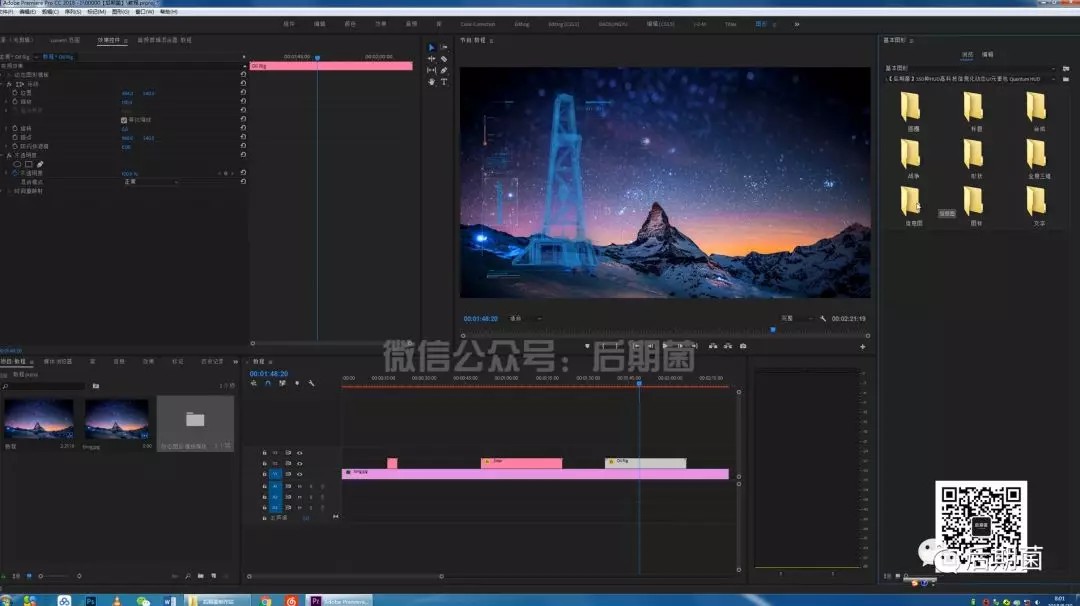Viewport: 1080px width, 606px height.
Task: Switch to the Color Correction workspace tab
Action: [477, 22]
